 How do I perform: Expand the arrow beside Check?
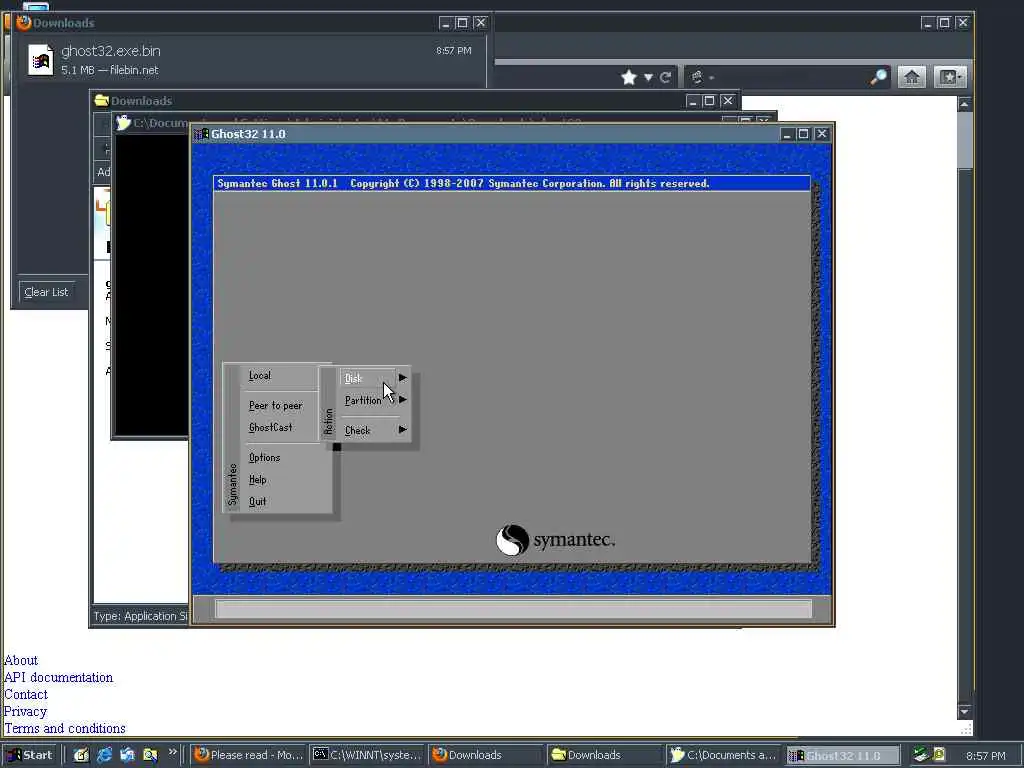tap(403, 429)
